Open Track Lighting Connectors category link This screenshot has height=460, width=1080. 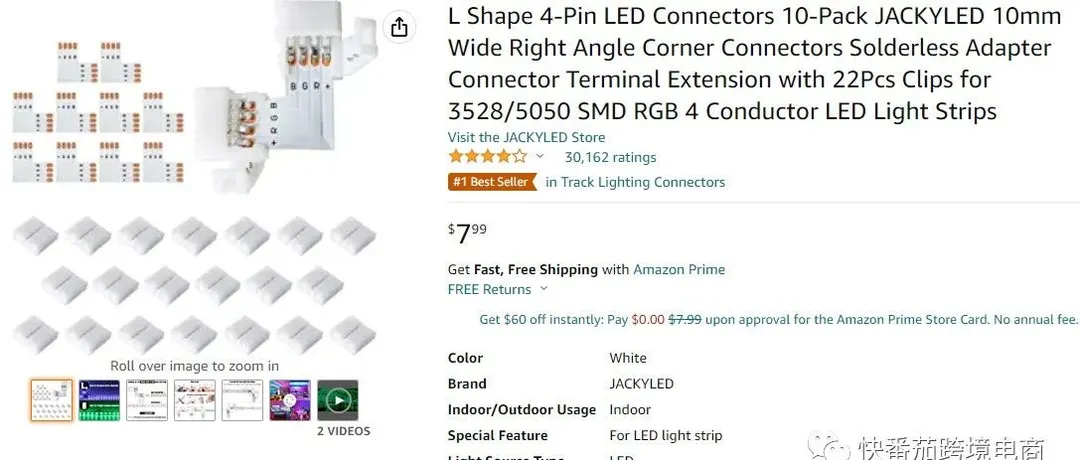click(635, 182)
